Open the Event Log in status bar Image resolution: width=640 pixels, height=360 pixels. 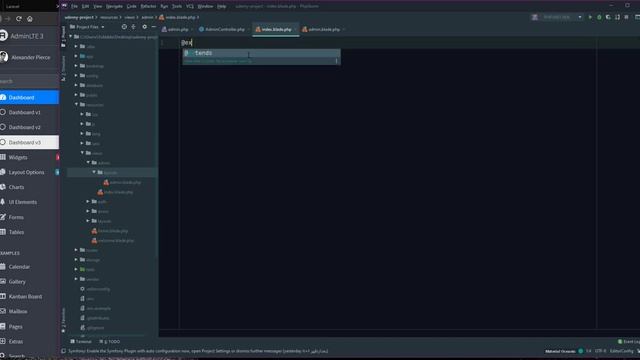629,342
